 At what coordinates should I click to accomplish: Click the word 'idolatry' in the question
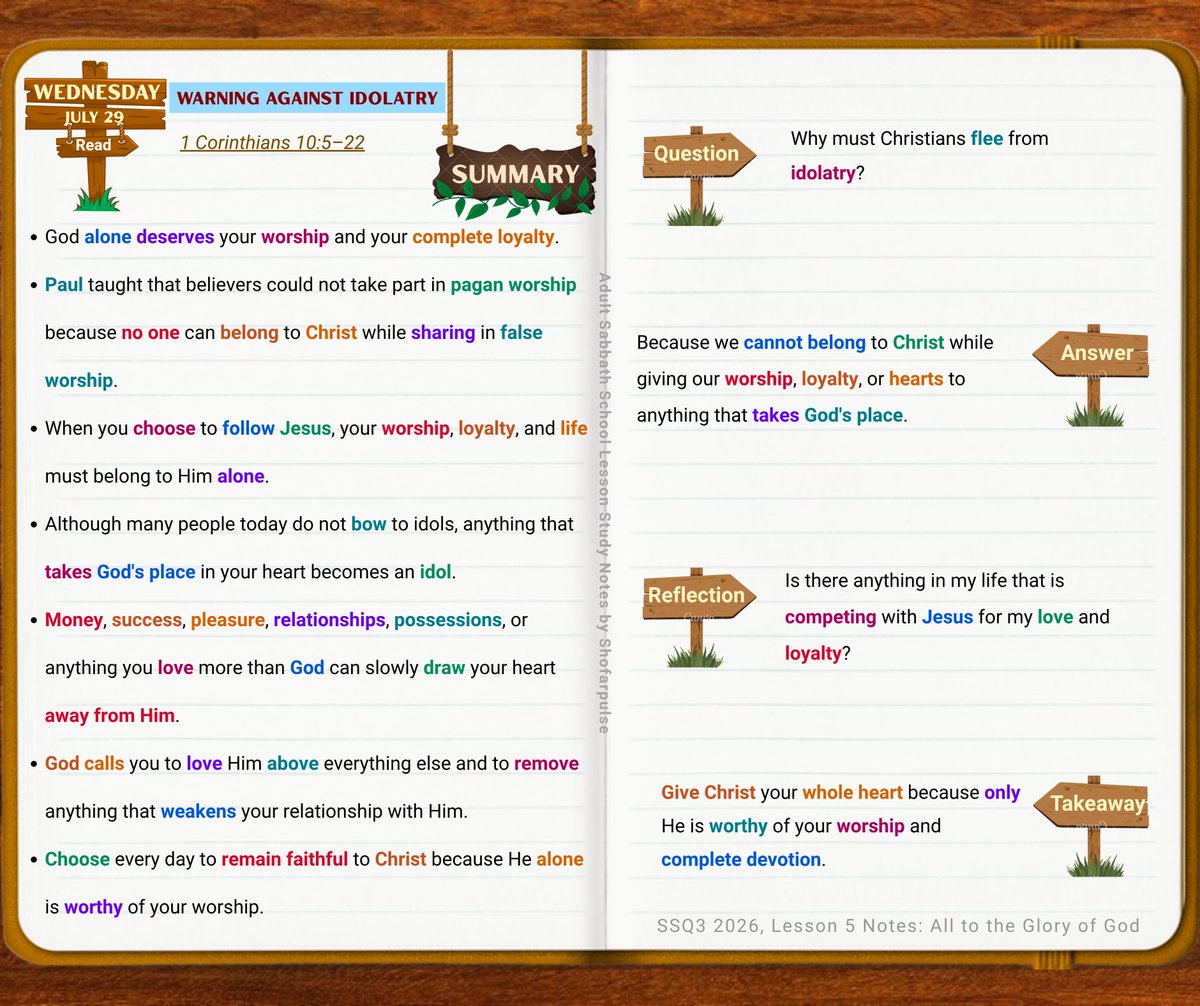[x=823, y=173]
